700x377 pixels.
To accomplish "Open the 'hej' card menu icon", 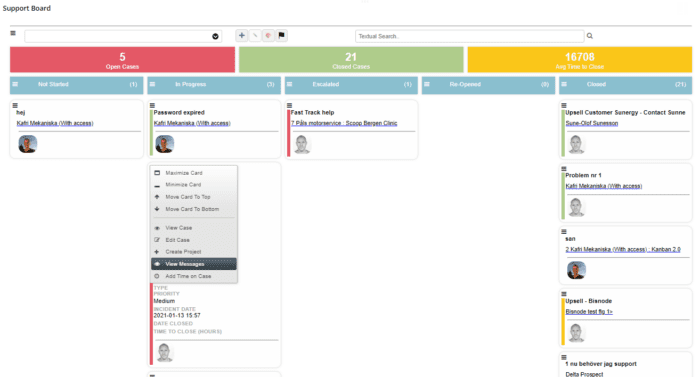I will coord(15,105).
